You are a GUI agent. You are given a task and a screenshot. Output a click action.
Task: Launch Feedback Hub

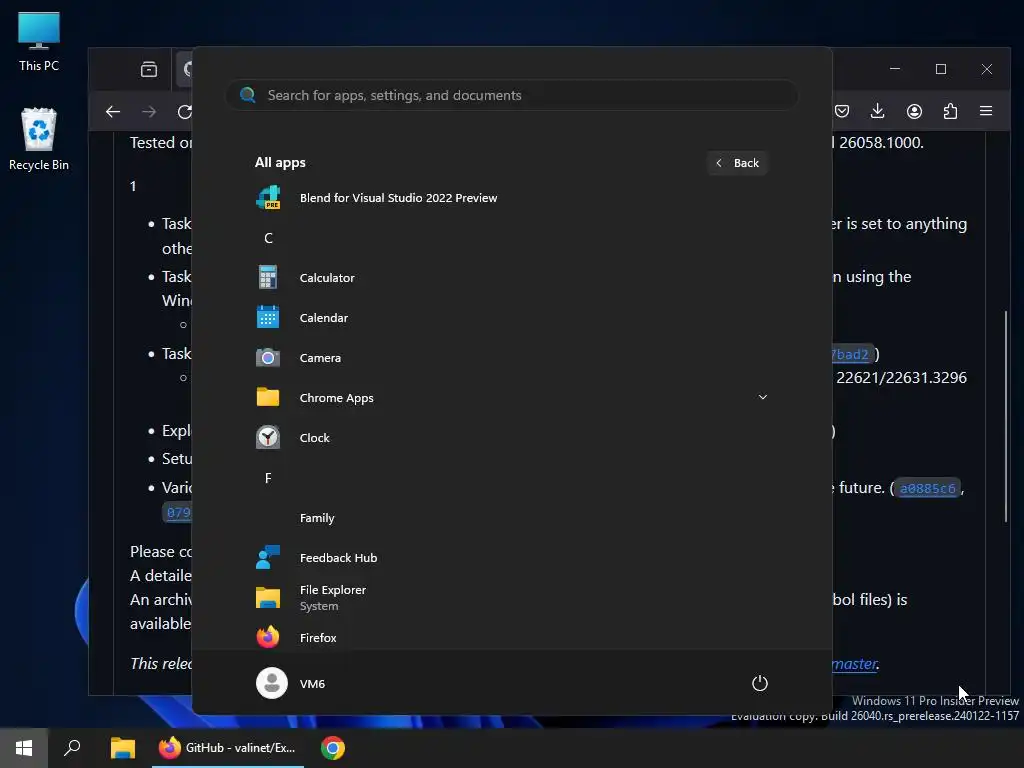click(511, 557)
